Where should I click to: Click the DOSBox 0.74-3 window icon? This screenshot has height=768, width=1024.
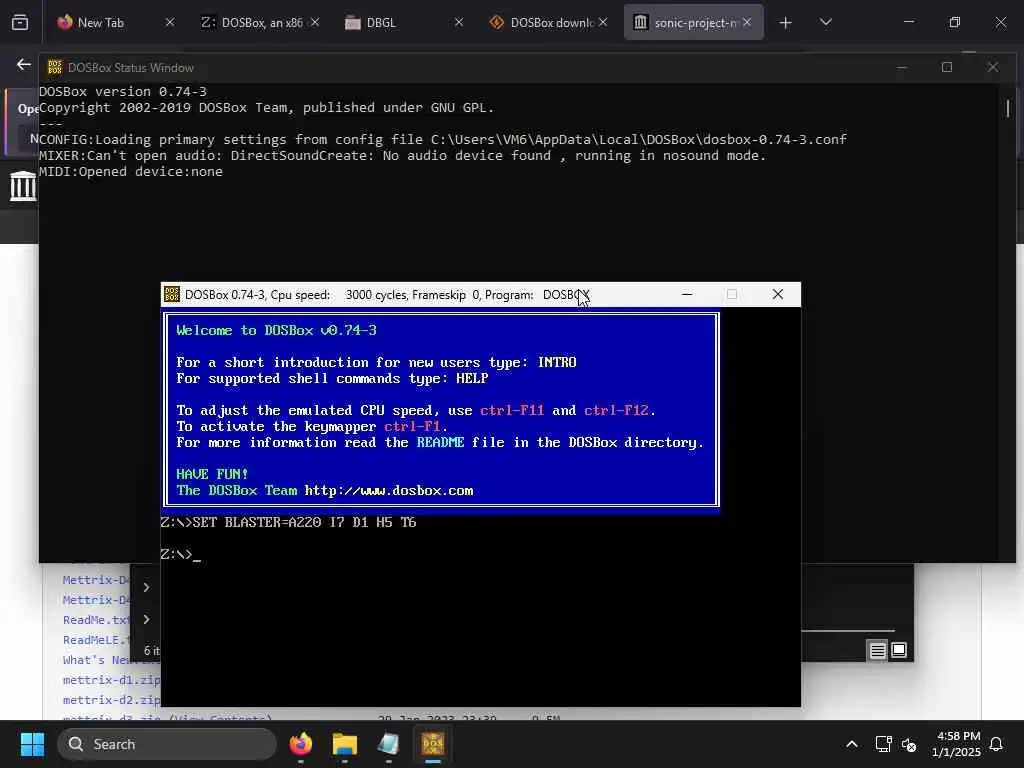click(x=172, y=295)
